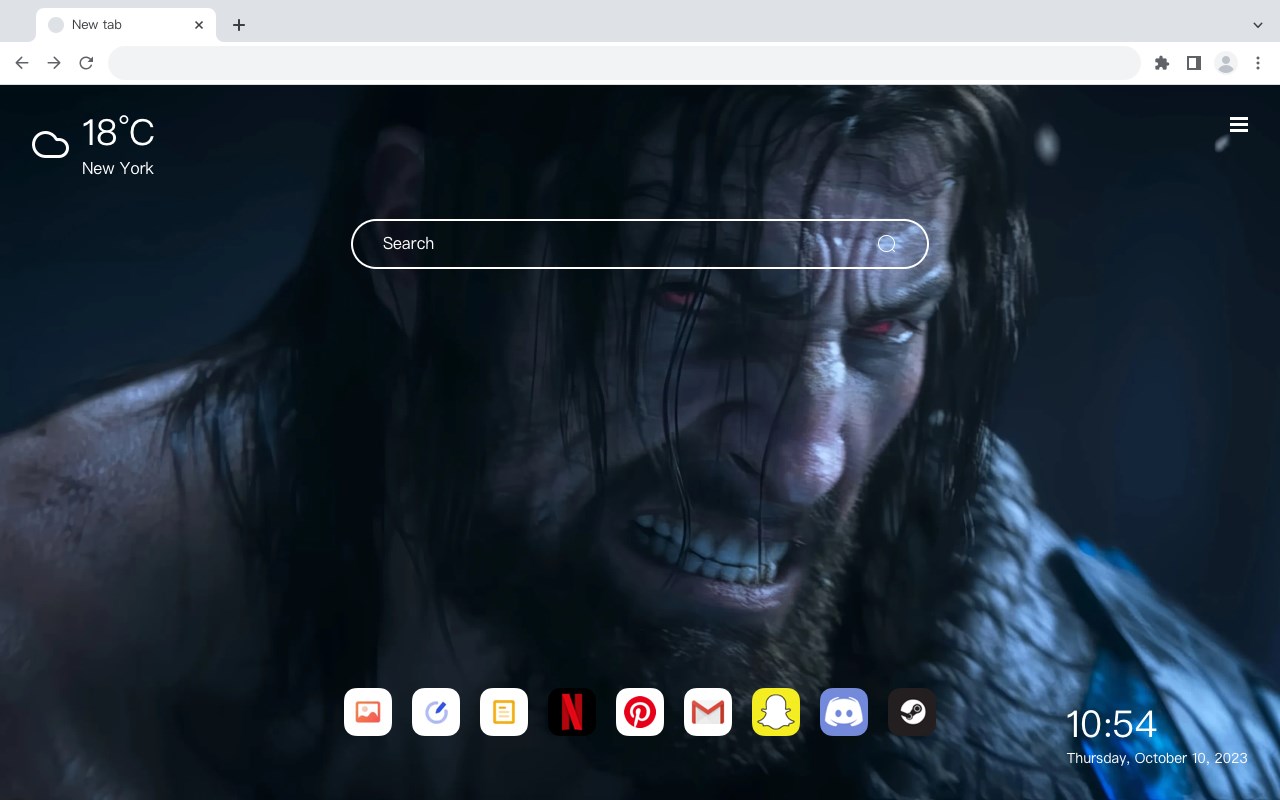
Task: Click the 18°C temperature reading
Action: 118,133
